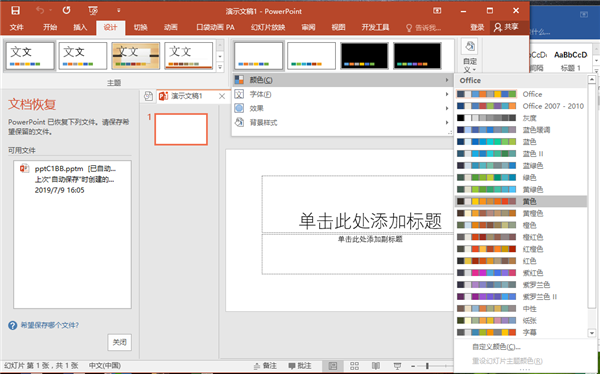Switch to the 动画 animations tab
Image resolution: width=600 pixels, height=374 pixels.
tap(171, 27)
